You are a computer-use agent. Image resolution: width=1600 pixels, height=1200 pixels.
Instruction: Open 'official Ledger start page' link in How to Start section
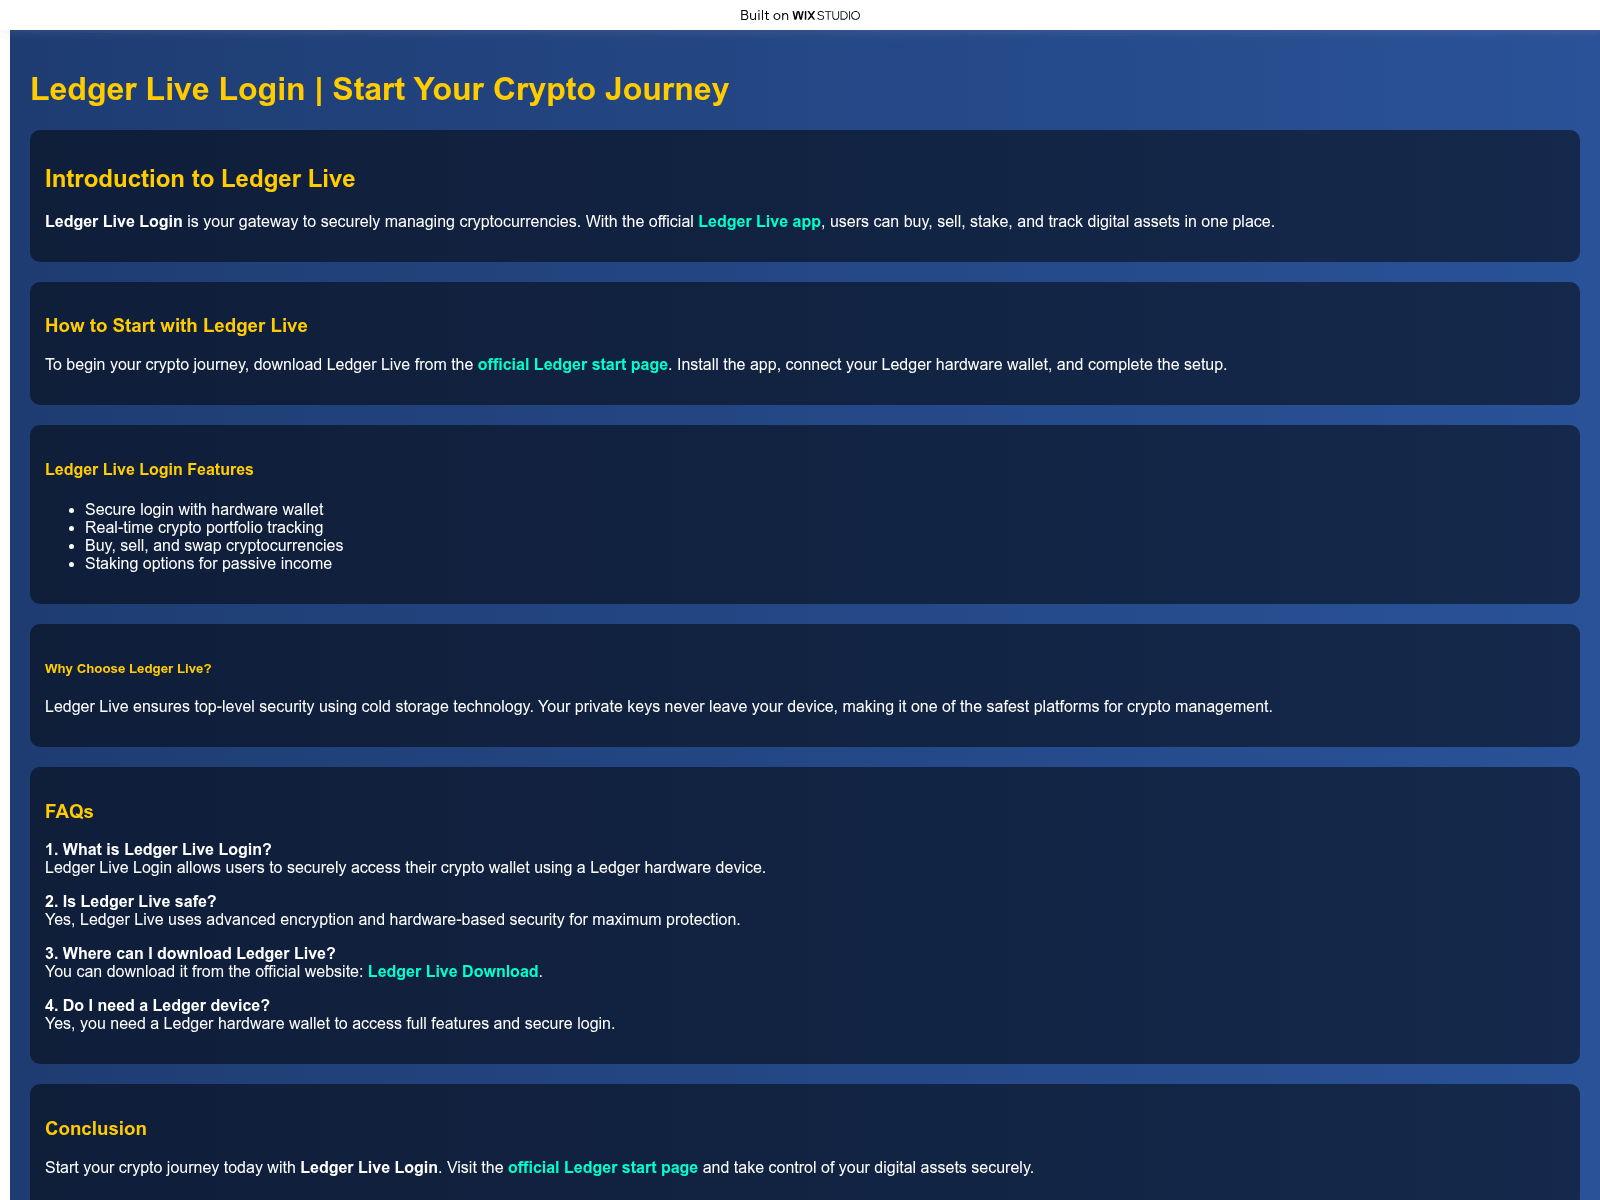(x=572, y=365)
